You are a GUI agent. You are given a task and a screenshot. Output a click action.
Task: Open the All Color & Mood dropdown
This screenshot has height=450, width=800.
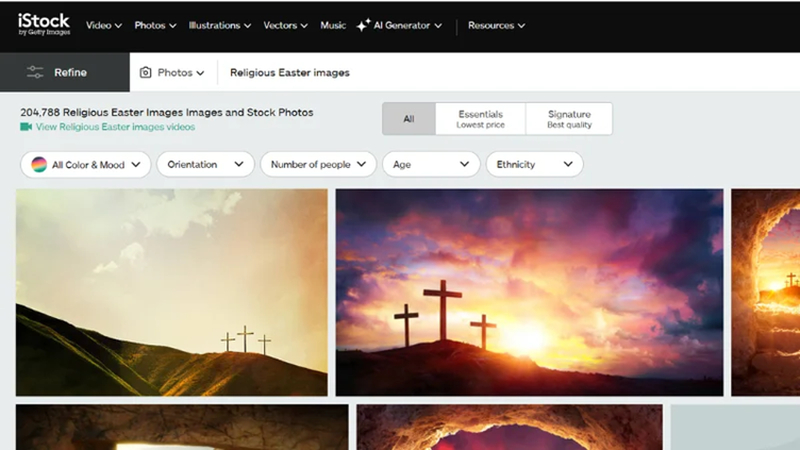pos(86,164)
